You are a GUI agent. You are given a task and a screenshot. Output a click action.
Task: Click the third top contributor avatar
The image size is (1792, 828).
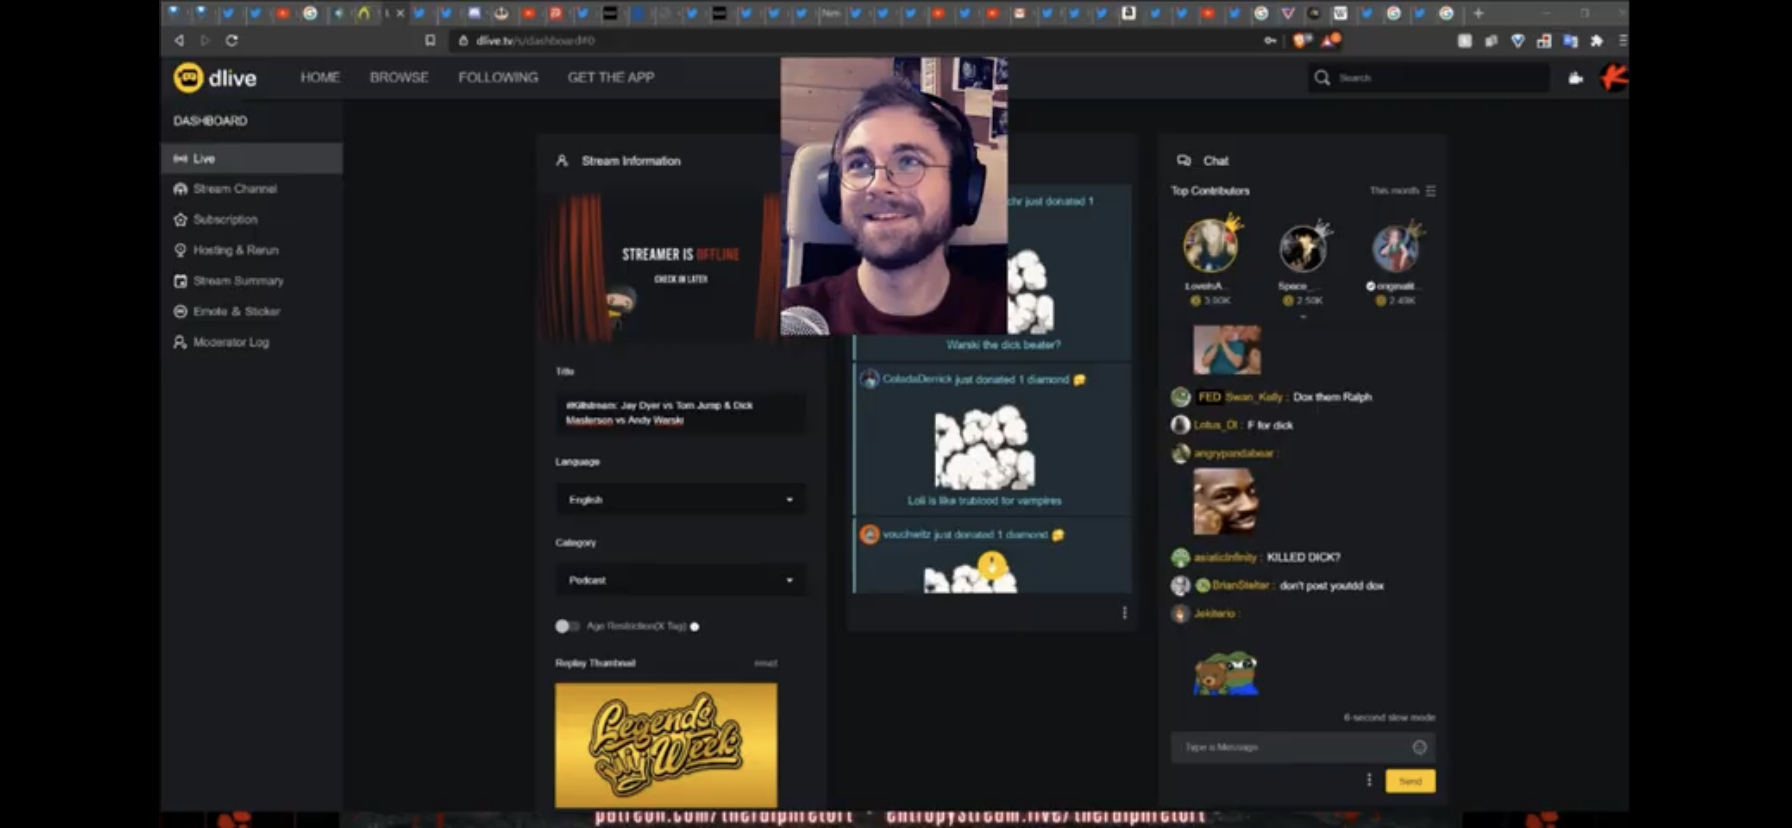(x=1396, y=247)
